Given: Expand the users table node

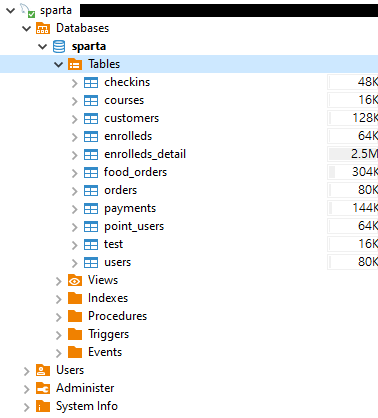Looking at the screenshot, I should point(75,263).
